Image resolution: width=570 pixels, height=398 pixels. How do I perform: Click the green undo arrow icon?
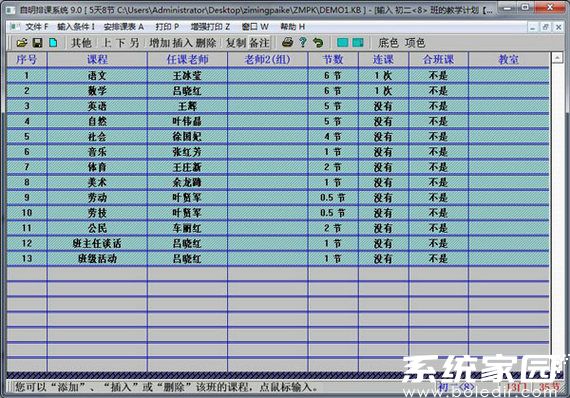point(318,43)
